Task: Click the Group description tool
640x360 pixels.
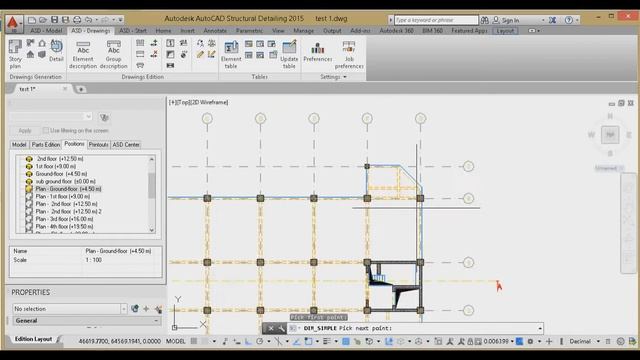Action: (x=113, y=54)
